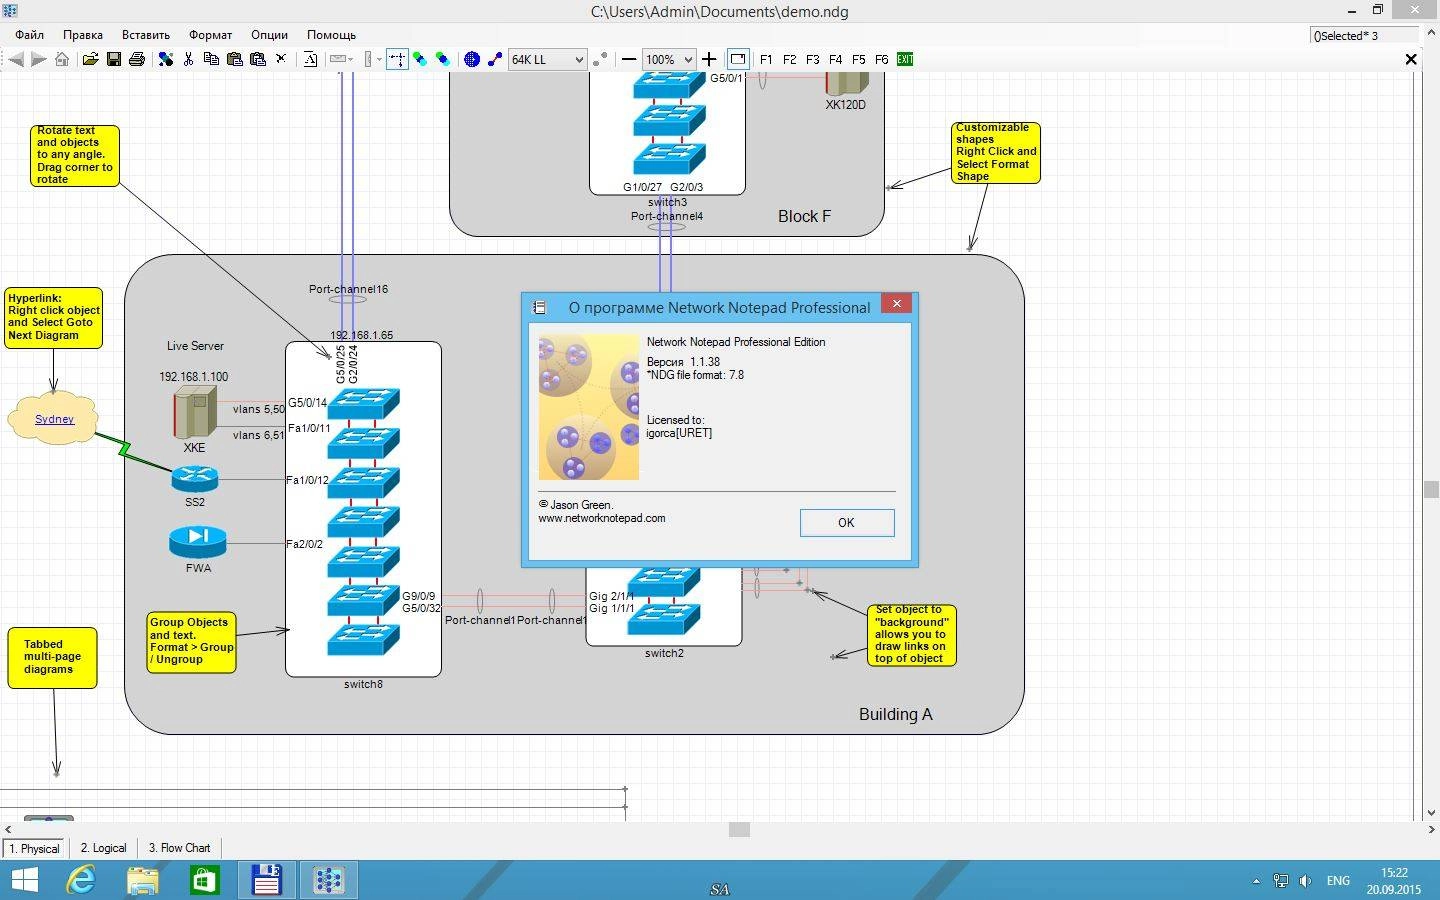The height and width of the screenshot is (900, 1440).
Task: Delete selection with small X icon
Action: coord(281,59)
